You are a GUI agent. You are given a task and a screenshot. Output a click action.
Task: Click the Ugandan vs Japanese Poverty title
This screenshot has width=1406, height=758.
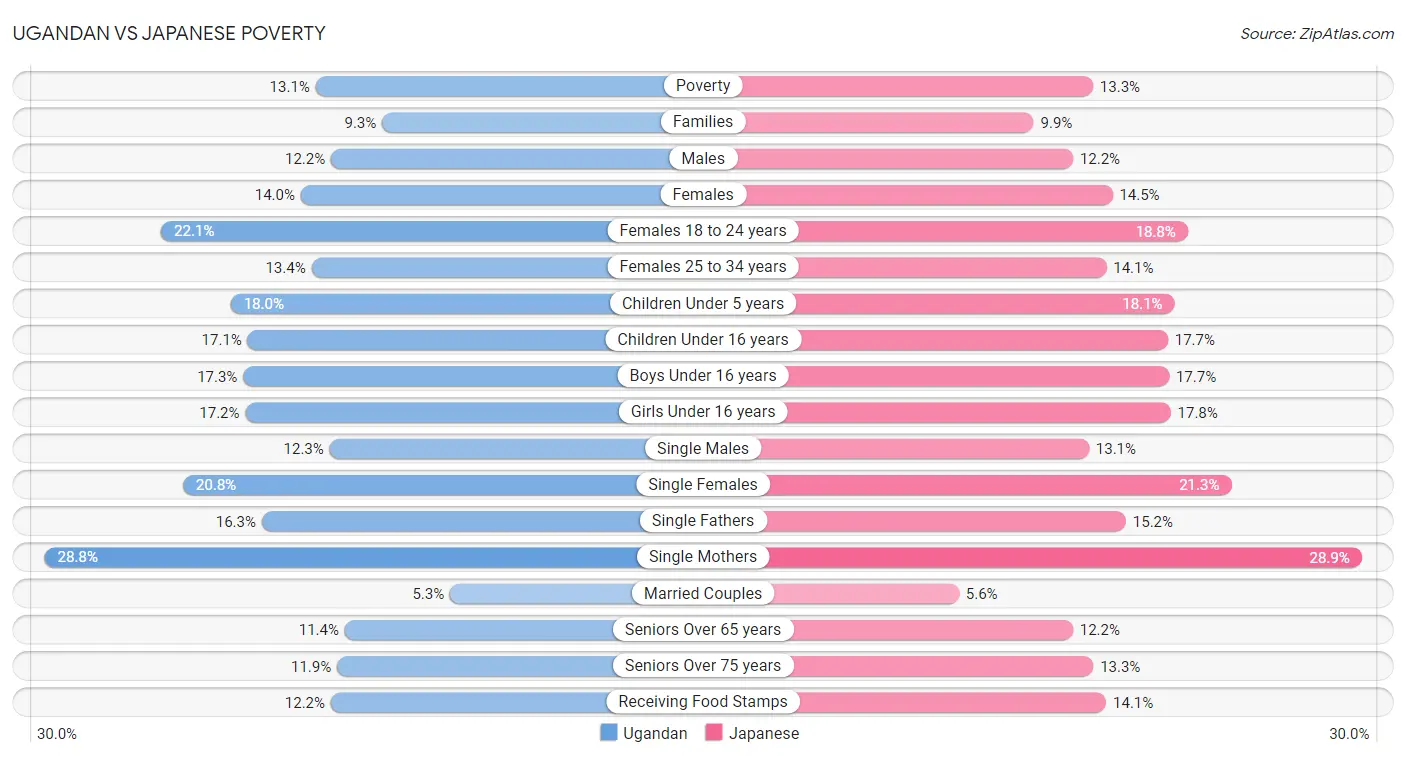pyautogui.click(x=169, y=33)
